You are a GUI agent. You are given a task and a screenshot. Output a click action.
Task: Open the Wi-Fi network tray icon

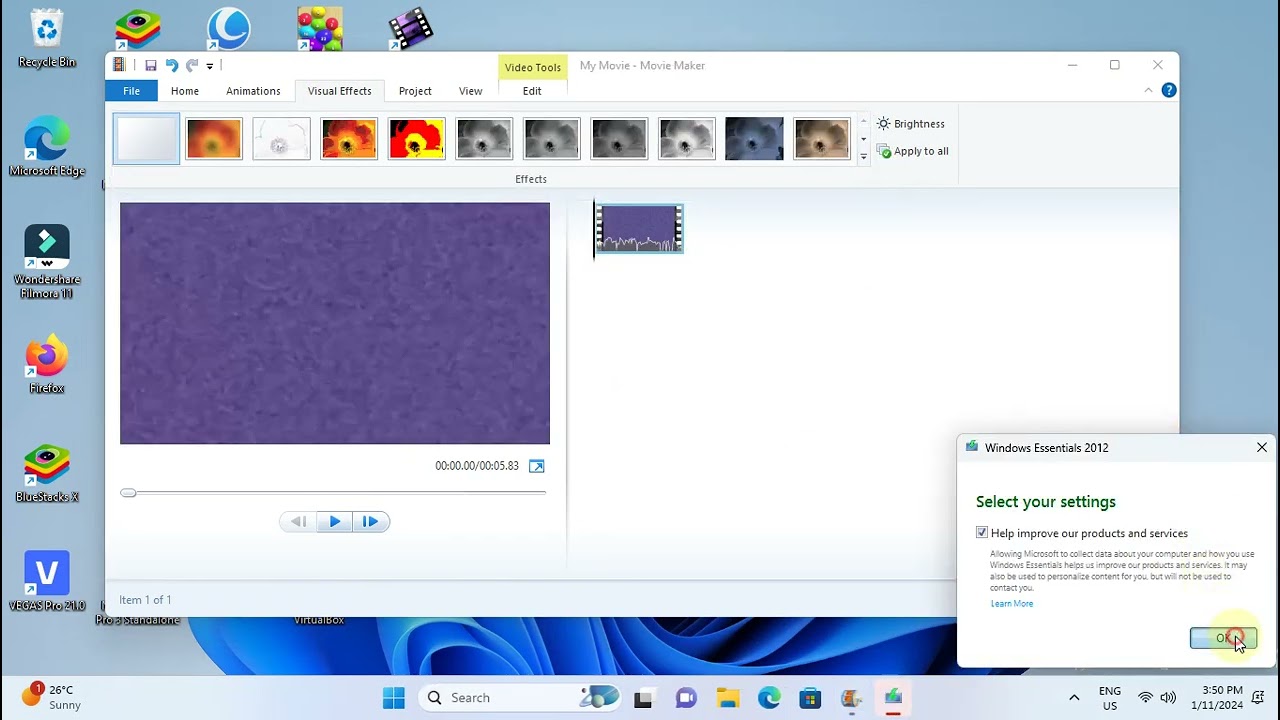point(1146,698)
